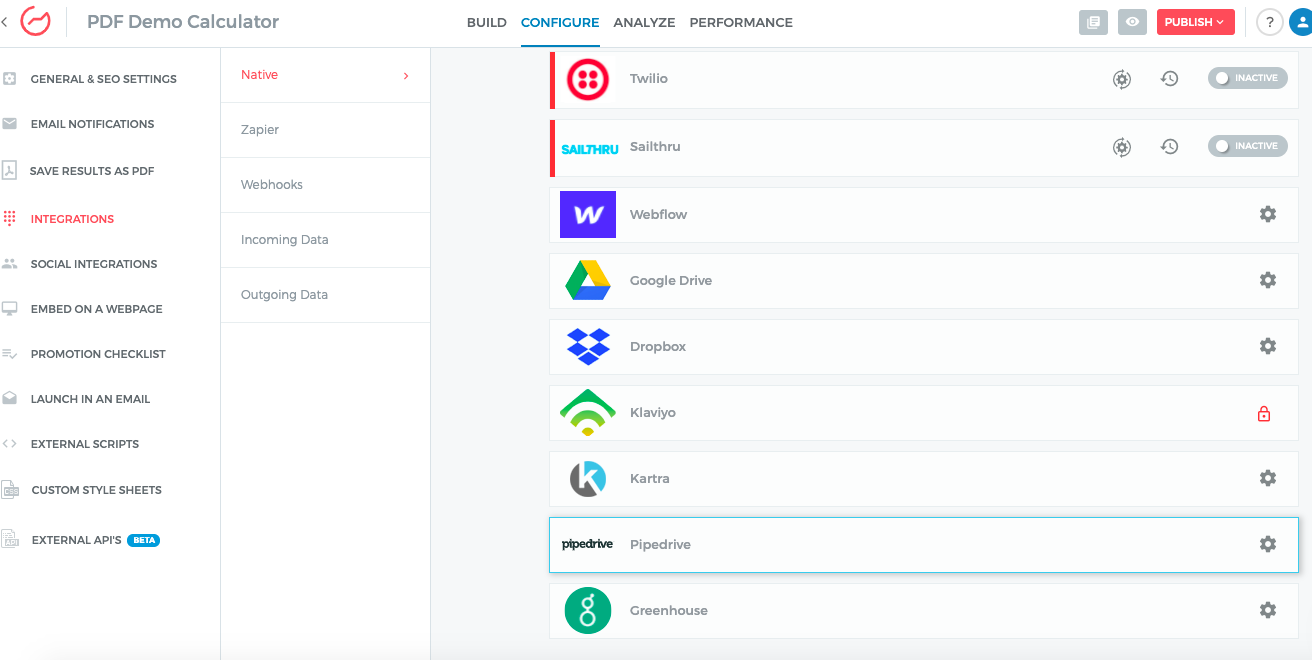Toggle the Twilio Inactive switch
The height and width of the screenshot is (660, 1312).
click(x=1247, y=78)
